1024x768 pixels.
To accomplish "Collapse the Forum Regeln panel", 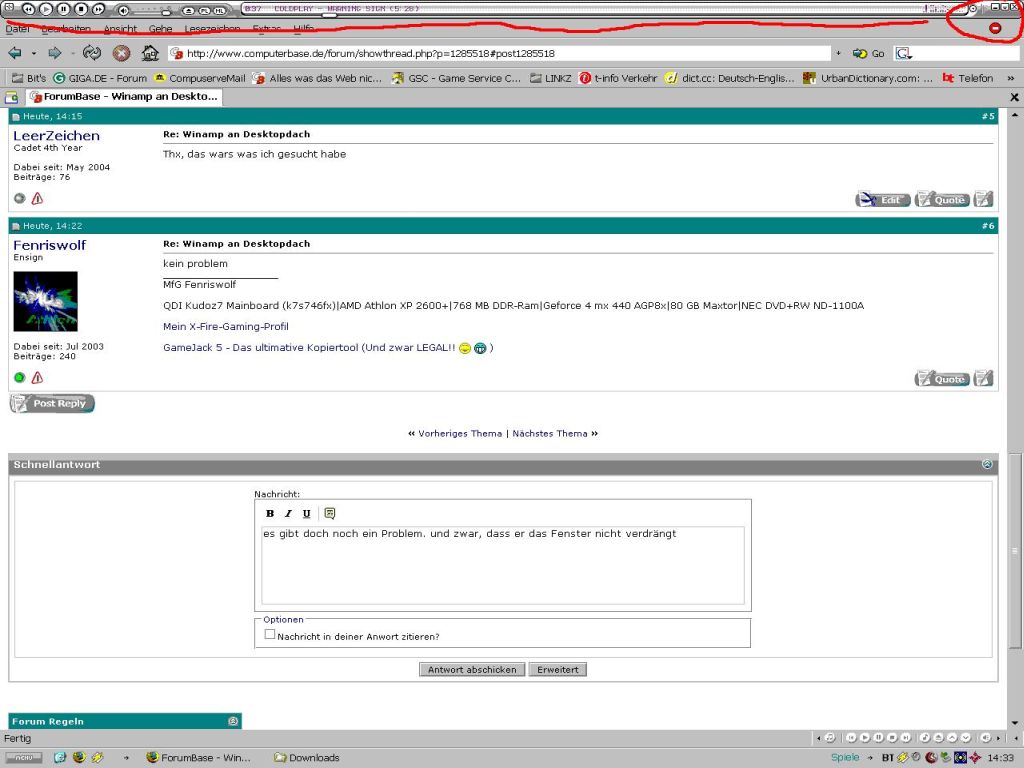I will (x=233, y=721).
